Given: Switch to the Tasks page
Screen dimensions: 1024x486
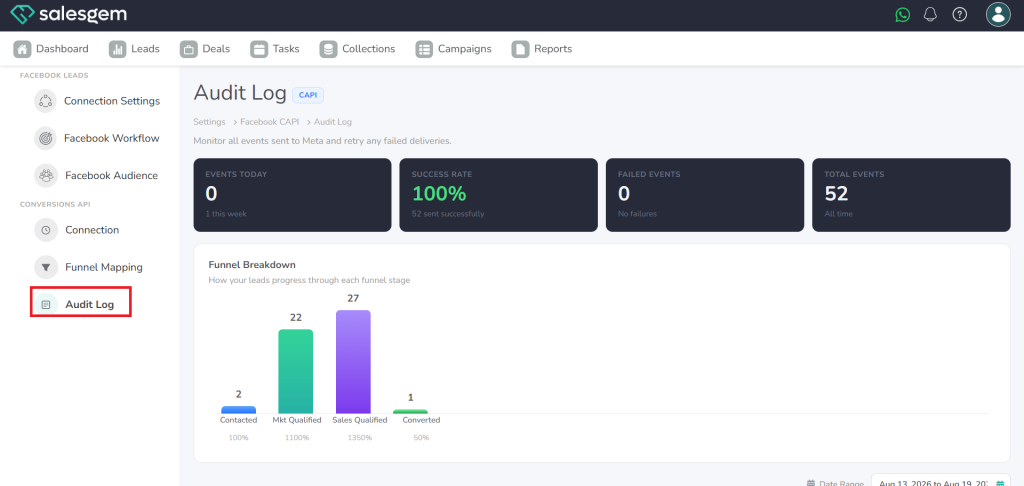Looking at the screenshot, I should tap(275, 49).
